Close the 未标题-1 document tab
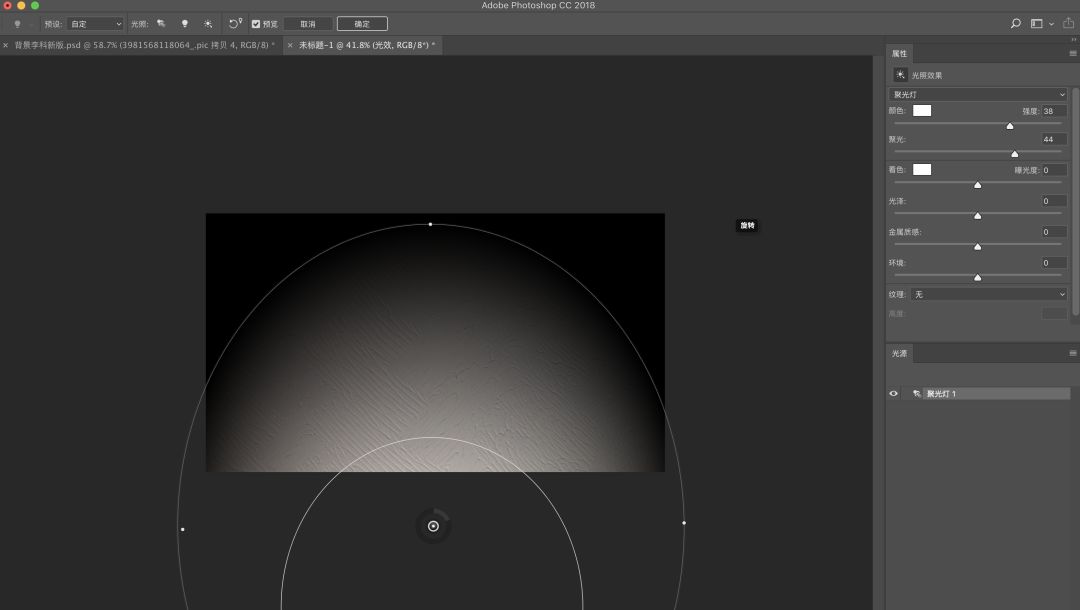Viewport: 1080px width, 610px height. (290, 45)
